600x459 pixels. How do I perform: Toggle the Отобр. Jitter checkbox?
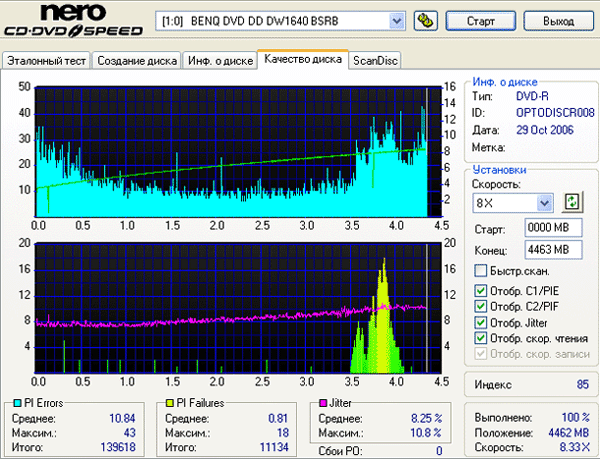coord(481,323)
